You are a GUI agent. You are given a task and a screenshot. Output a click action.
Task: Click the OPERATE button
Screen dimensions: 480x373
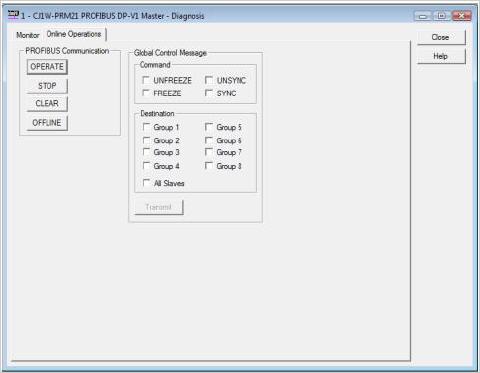[x=47, y=67]
